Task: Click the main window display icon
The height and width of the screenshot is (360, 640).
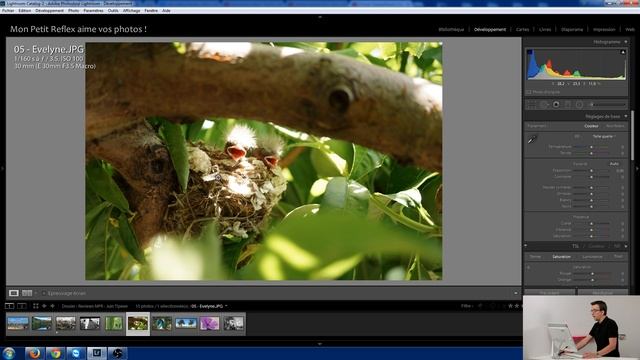Action: pos(9,306)
